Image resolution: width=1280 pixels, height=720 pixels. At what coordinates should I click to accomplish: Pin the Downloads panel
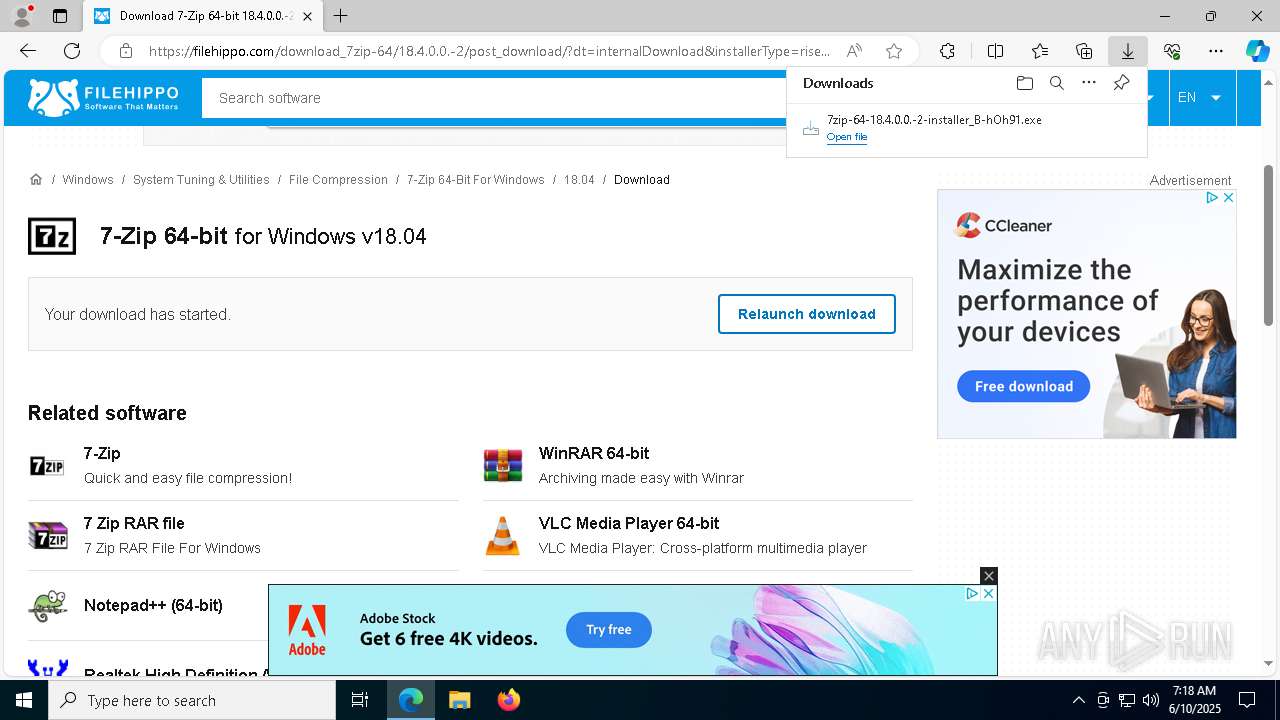tap(1121, 83)
